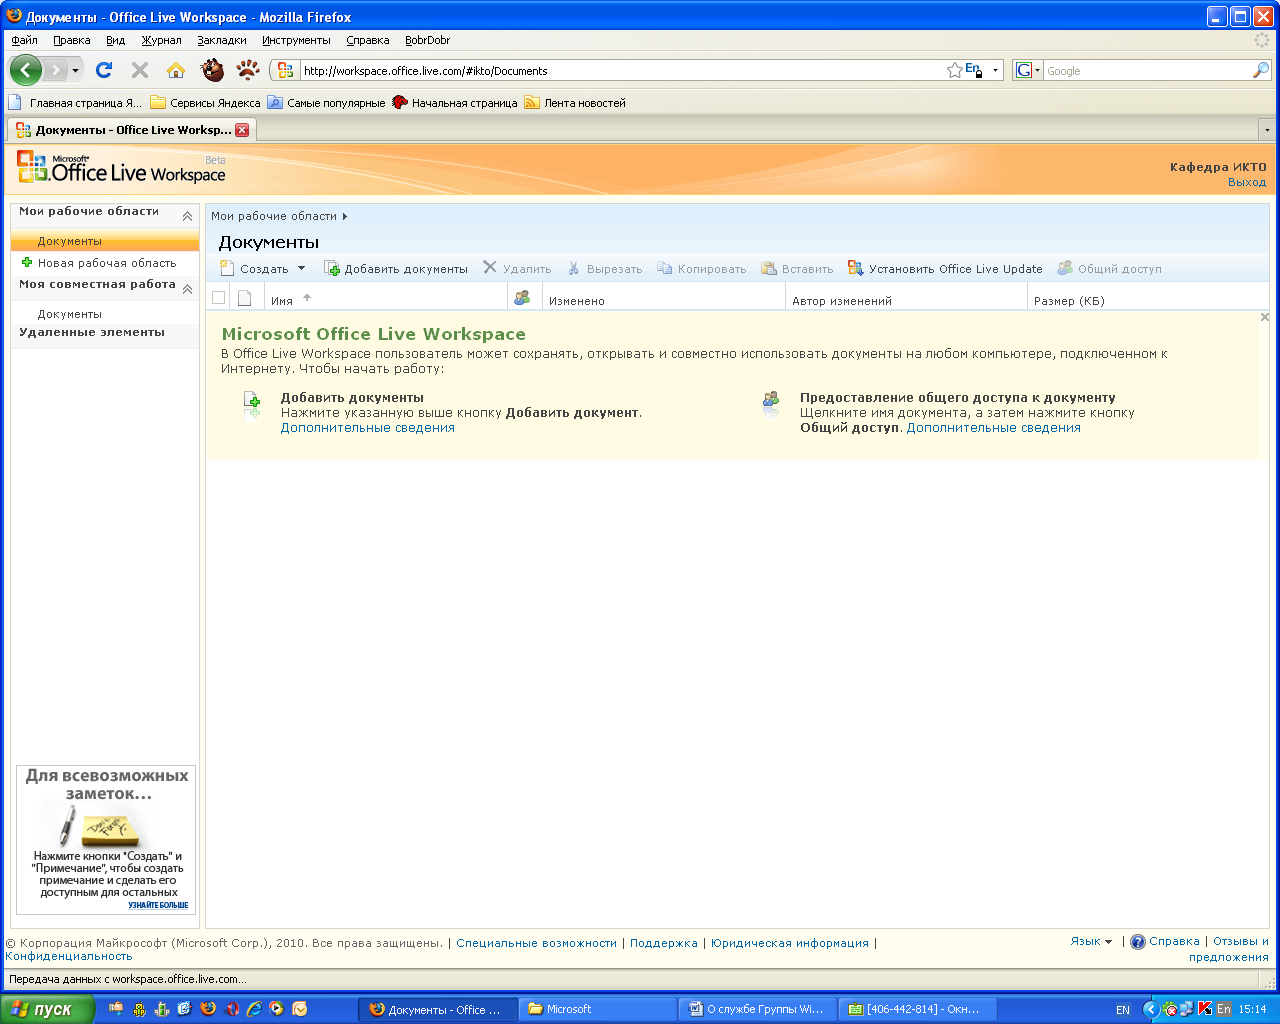Click into the URL address field
1280x1024 pixels.
(x=620, y=70)
